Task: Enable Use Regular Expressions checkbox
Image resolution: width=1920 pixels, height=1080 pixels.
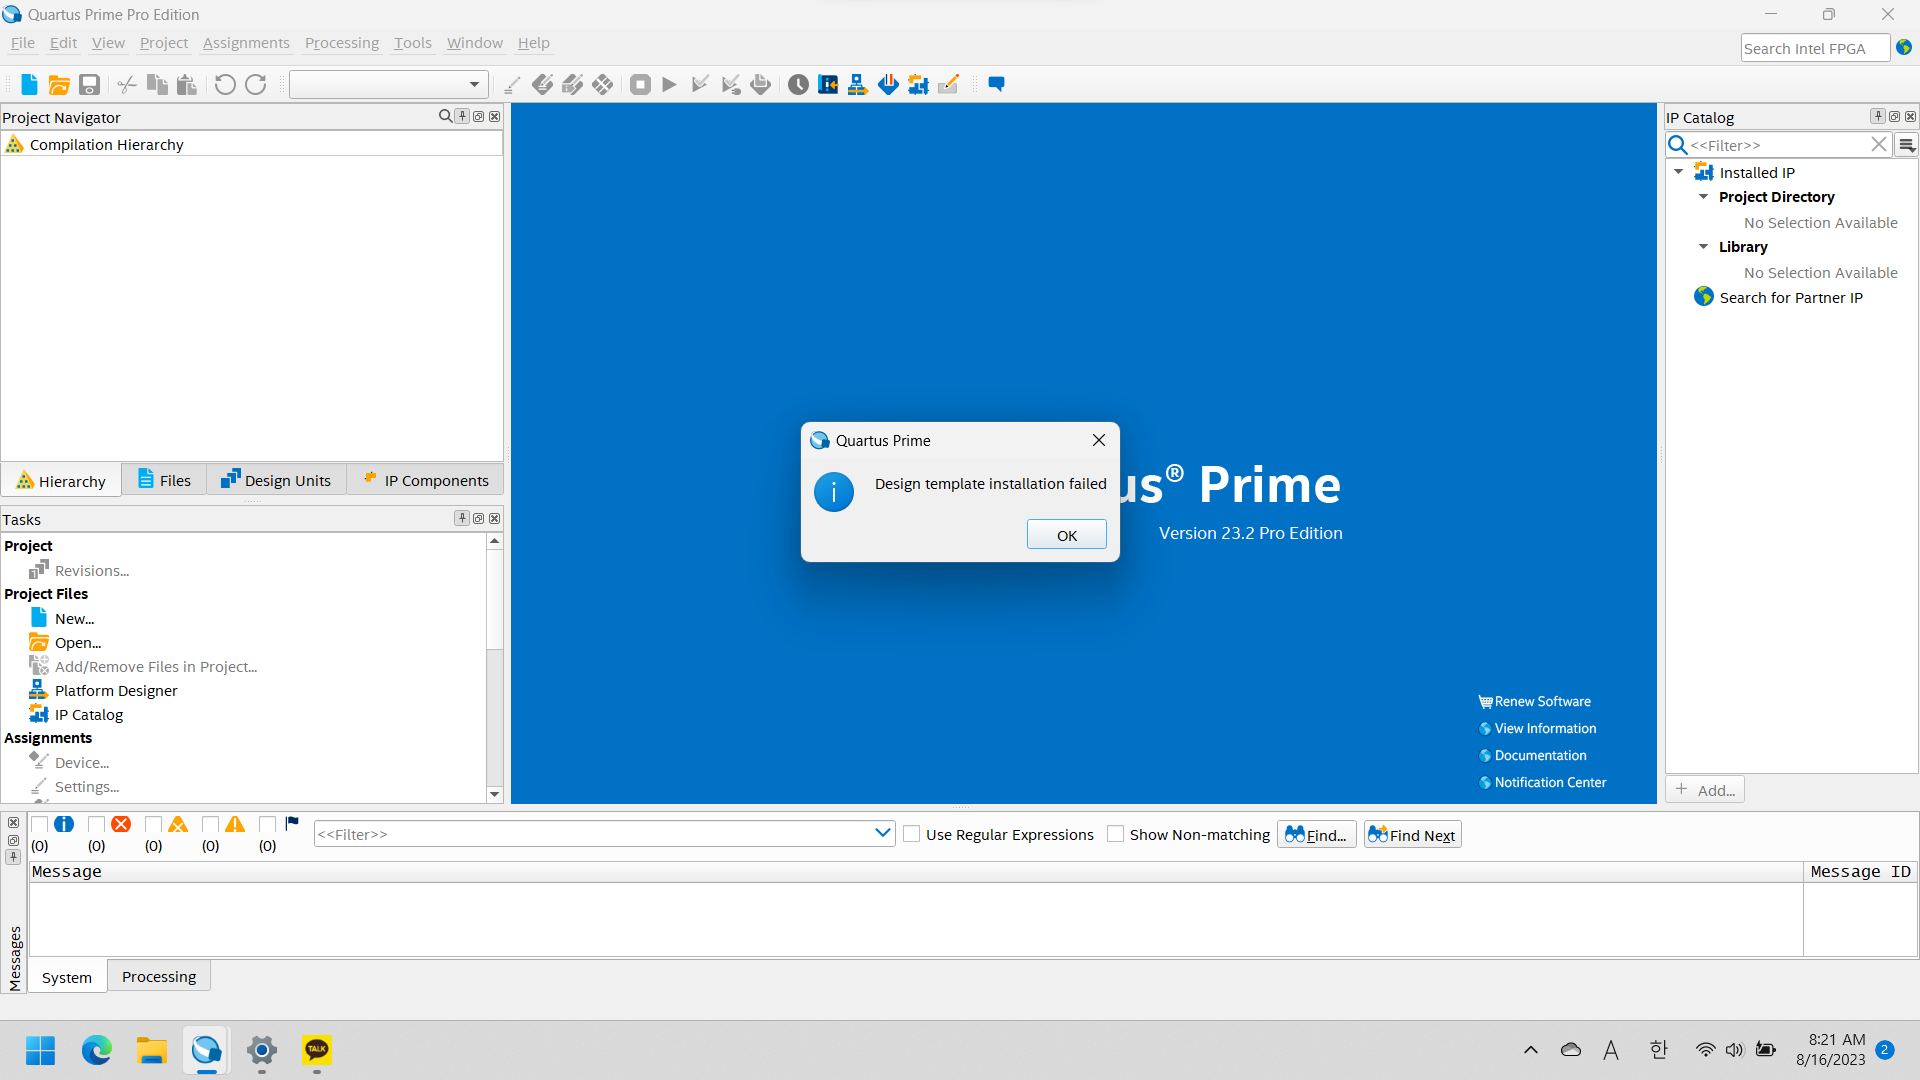Action: click(x=912, y=834)
